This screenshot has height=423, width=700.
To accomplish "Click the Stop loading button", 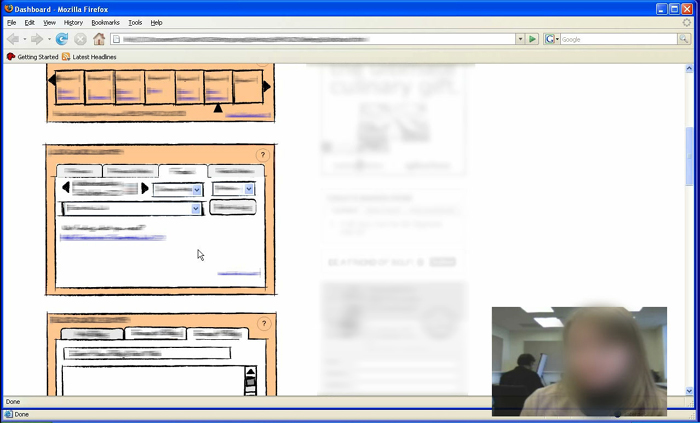I will pos(80,39).
